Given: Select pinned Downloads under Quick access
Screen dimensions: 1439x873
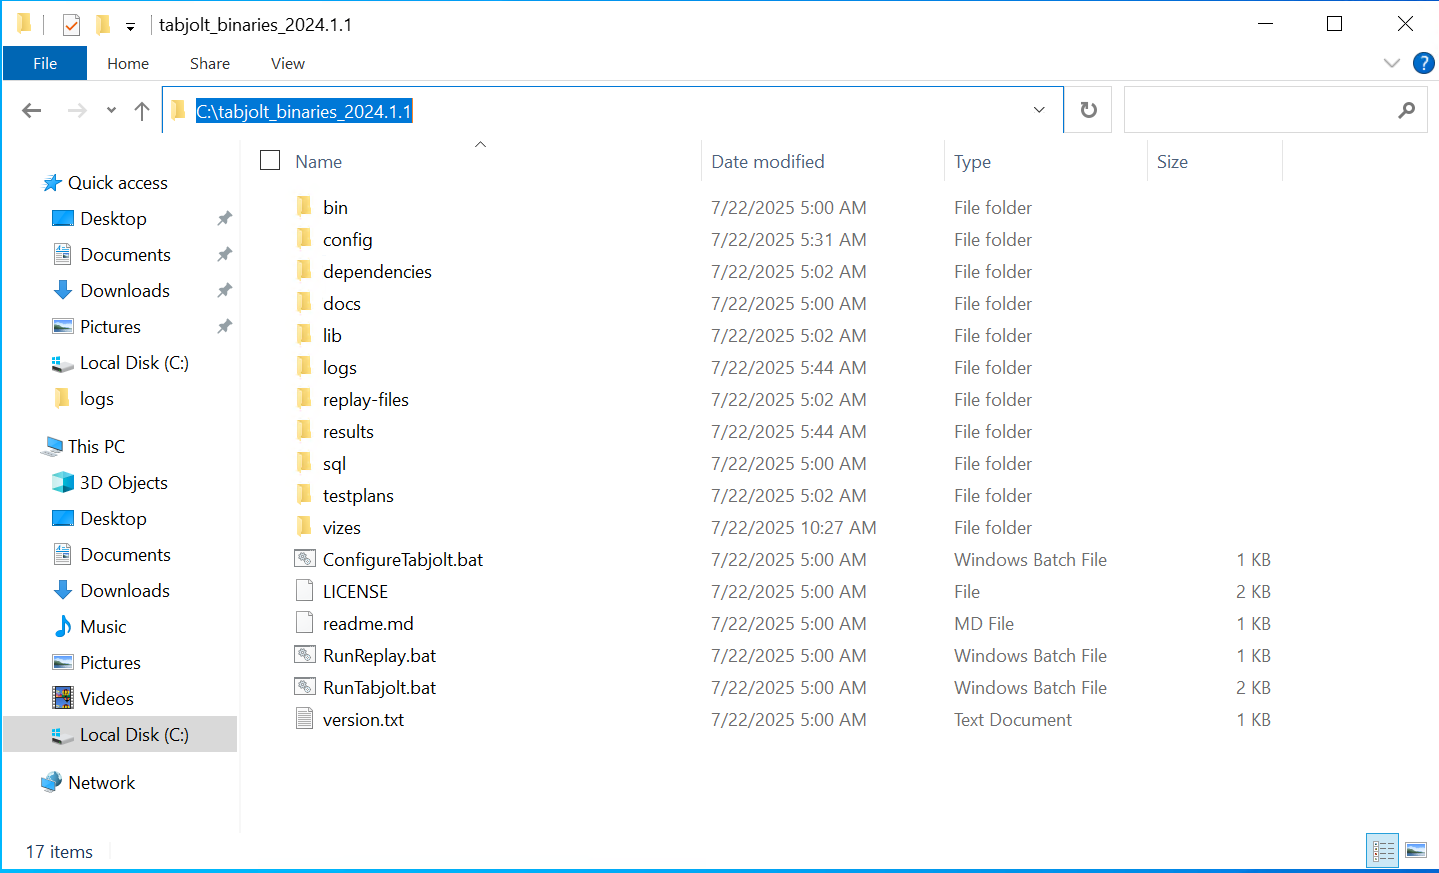Looking at the screenshot, I should pyautogui.click(x=125, y=291).
